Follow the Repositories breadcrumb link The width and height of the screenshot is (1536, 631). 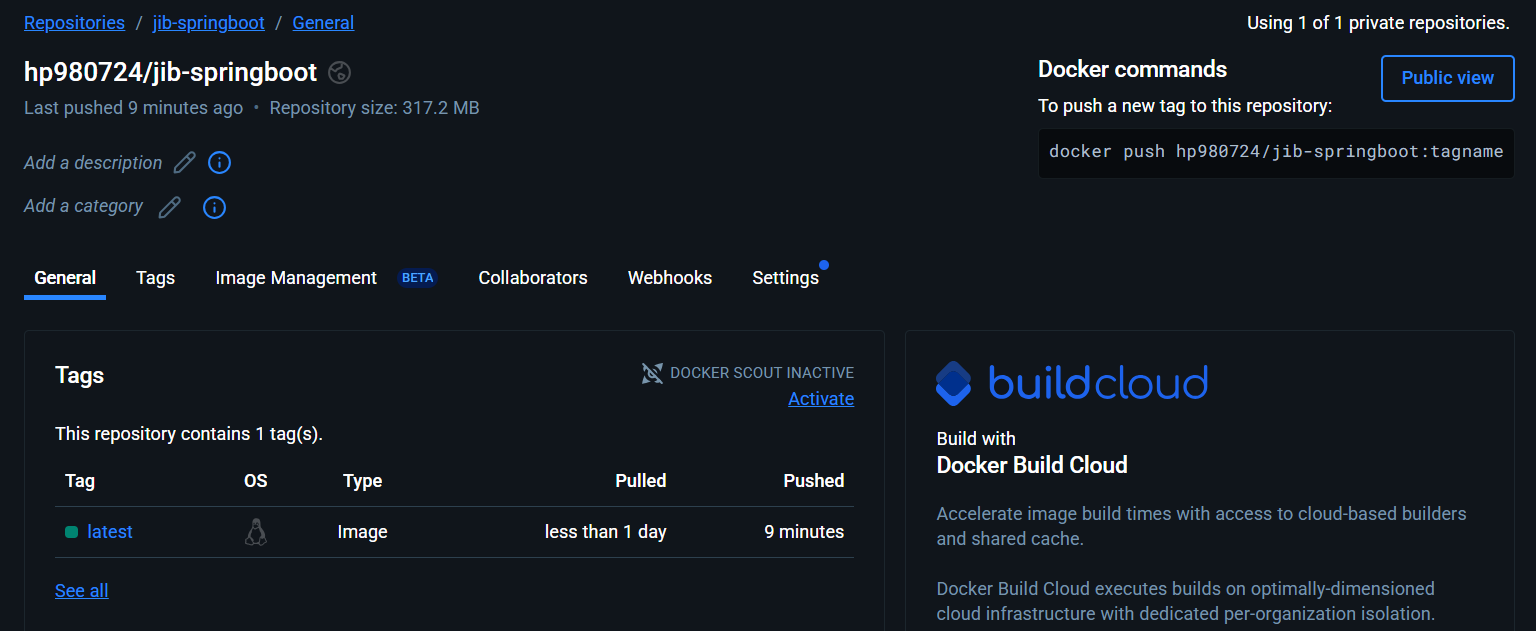(x=74, y=22)
